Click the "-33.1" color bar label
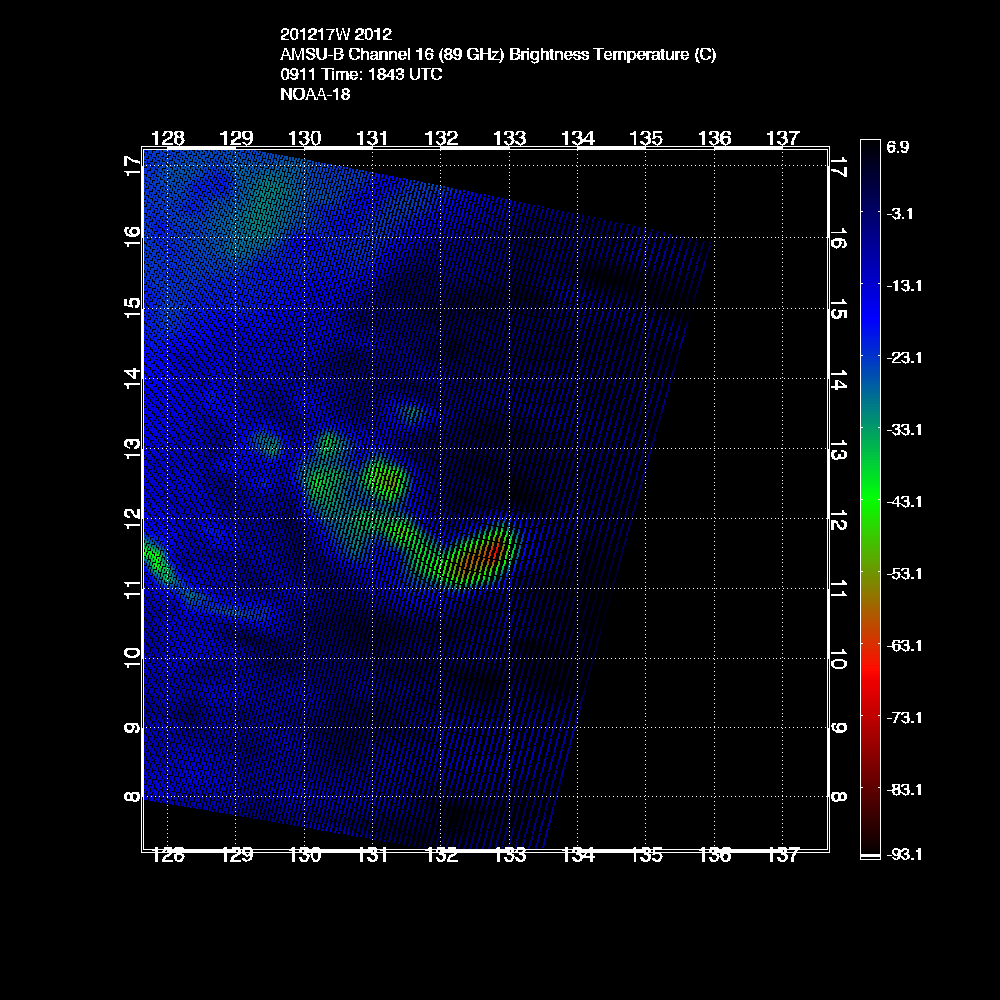 904,430
